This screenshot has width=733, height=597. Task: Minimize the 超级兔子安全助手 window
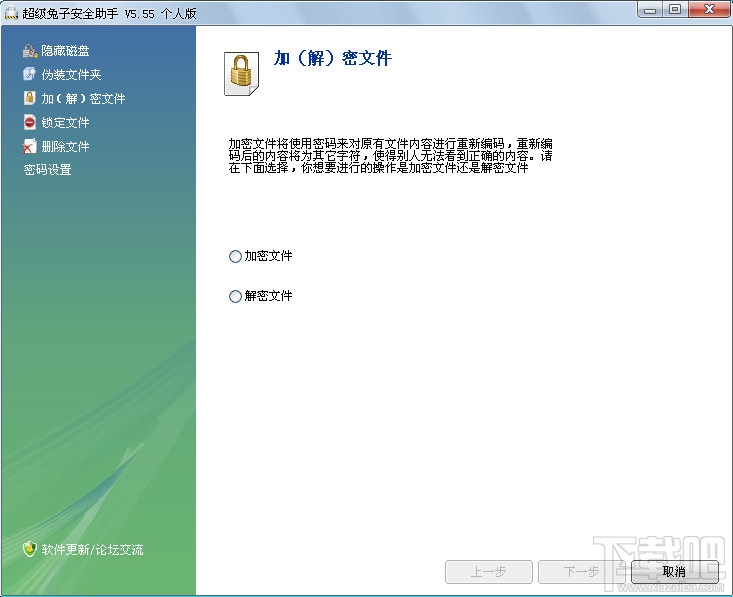point(650,9)
